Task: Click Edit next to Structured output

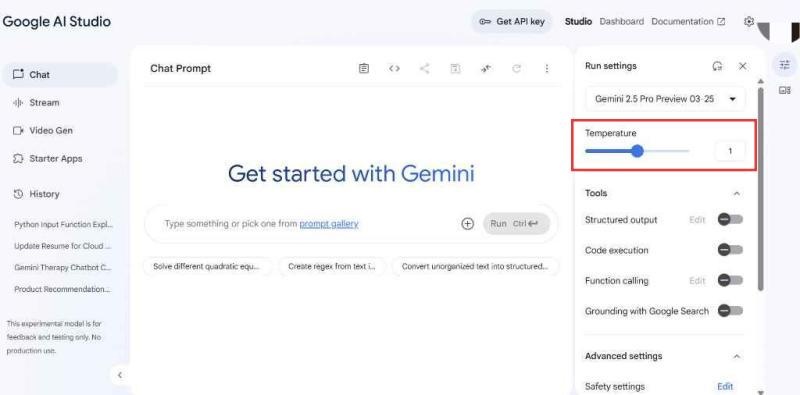Action: point(697,220)
